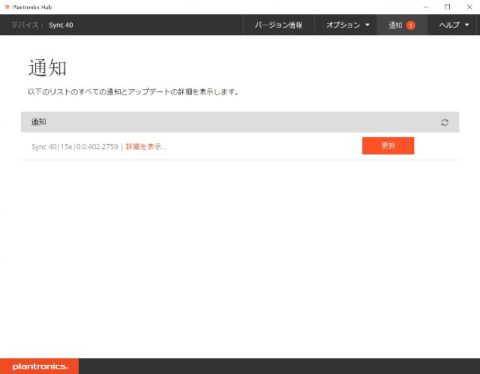Select the Sync 40|15e|0.0.402.2759 firmware text
This screenshot has width=480, height=374.
pyautogui.click(x=75, y=147)
